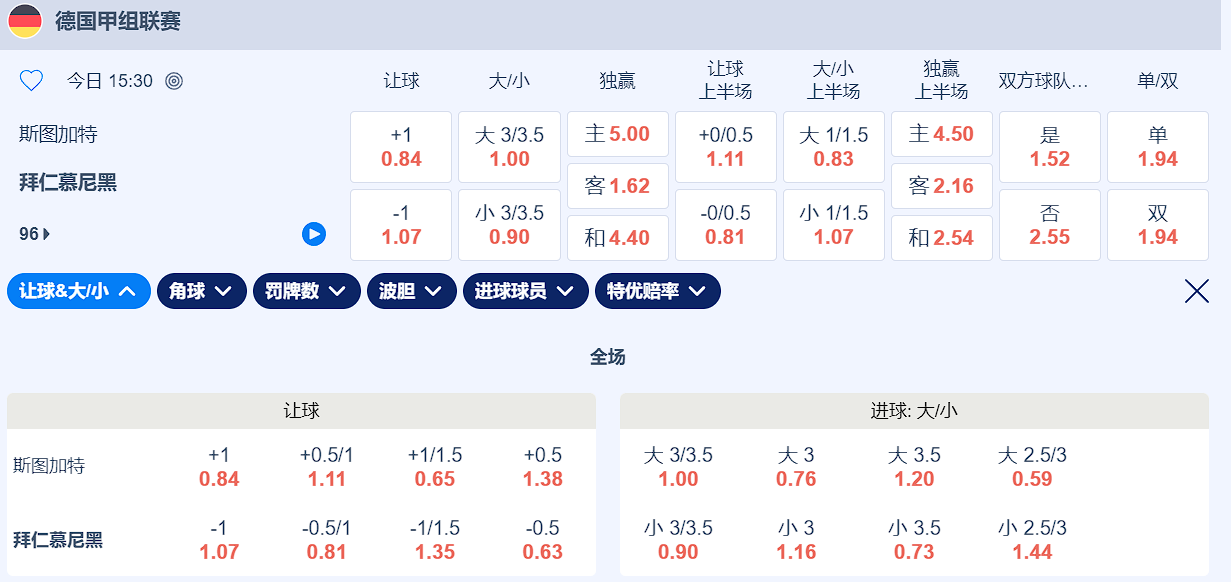Collapse the 让球&大/小 tab

point(78,291)
